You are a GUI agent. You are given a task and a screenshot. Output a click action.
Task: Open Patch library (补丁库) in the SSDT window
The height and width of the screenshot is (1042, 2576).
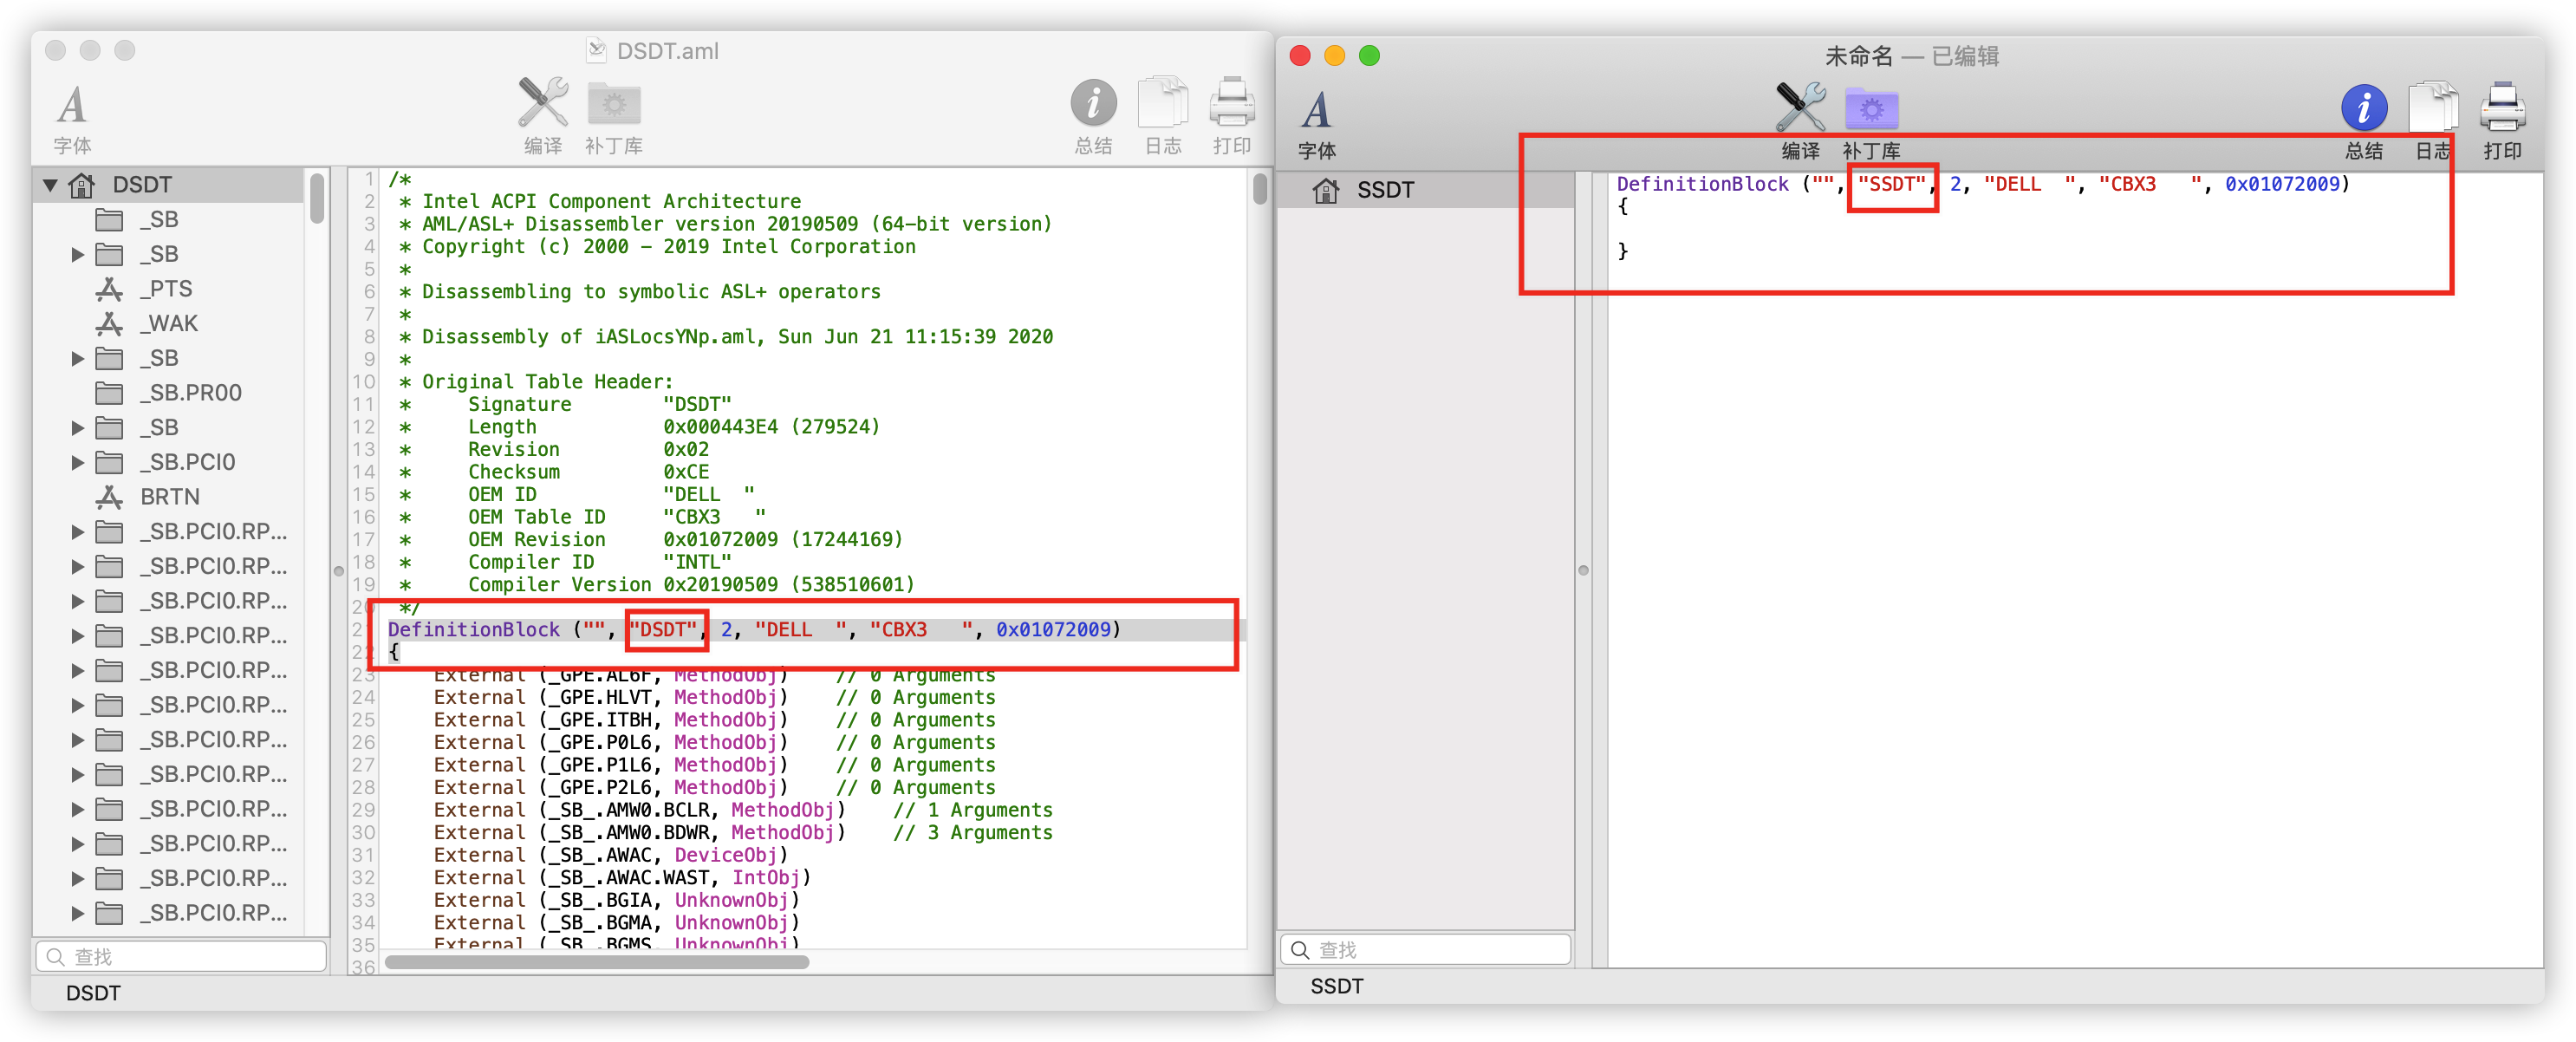click(1871, 108)
